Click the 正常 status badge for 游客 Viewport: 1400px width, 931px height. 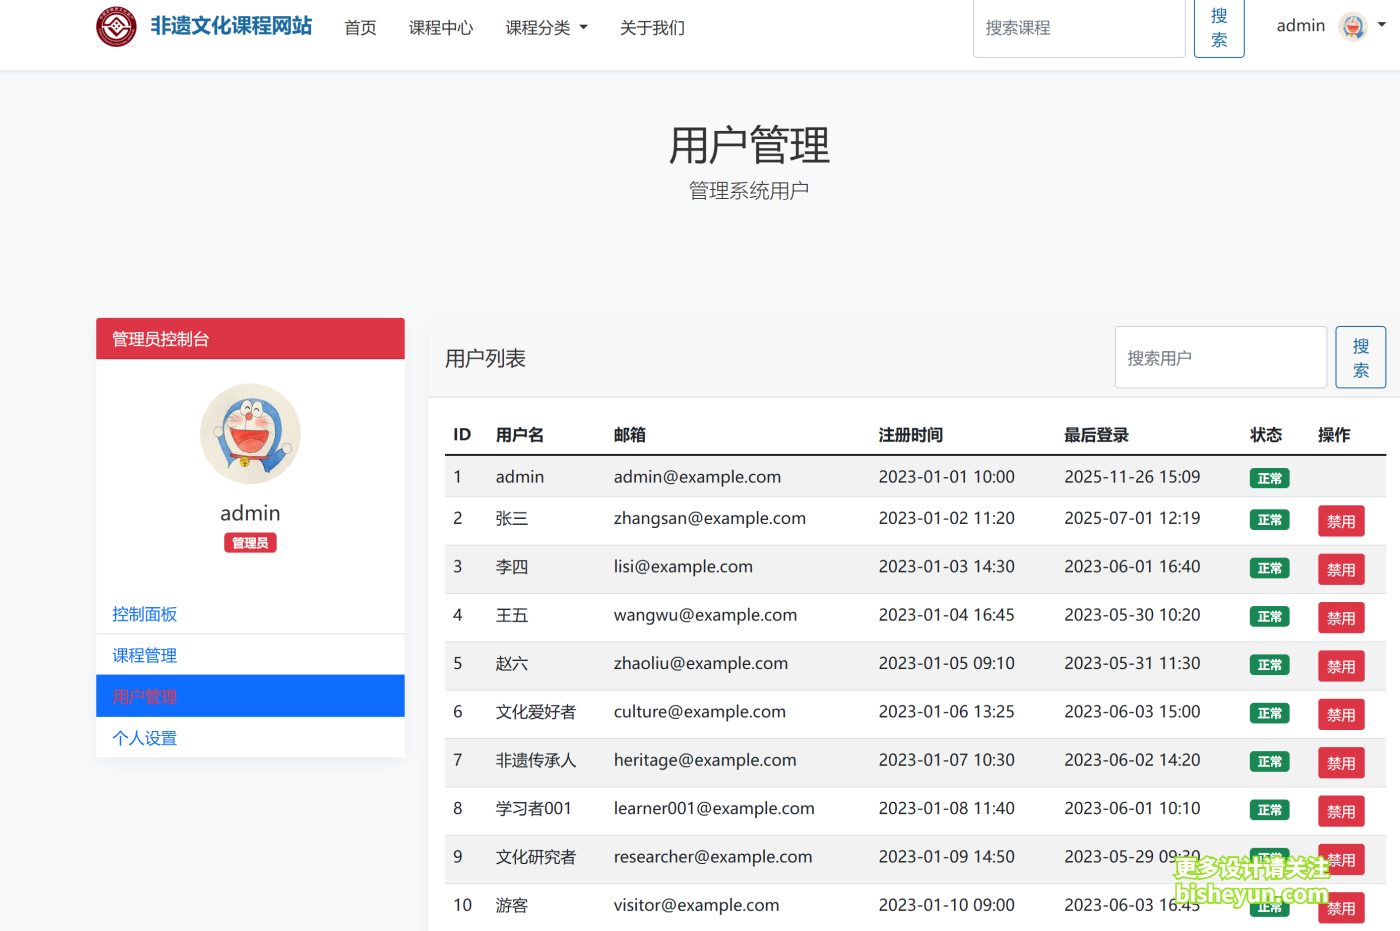[x=1269, y=907]
